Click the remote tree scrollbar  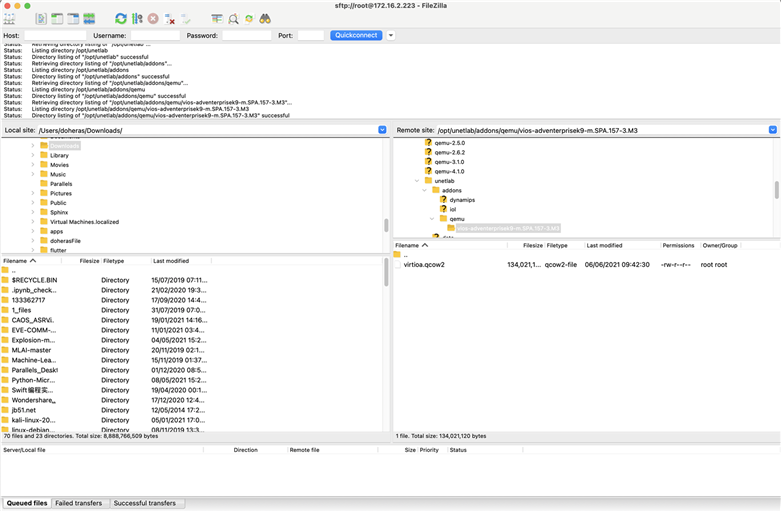[777, 190]
